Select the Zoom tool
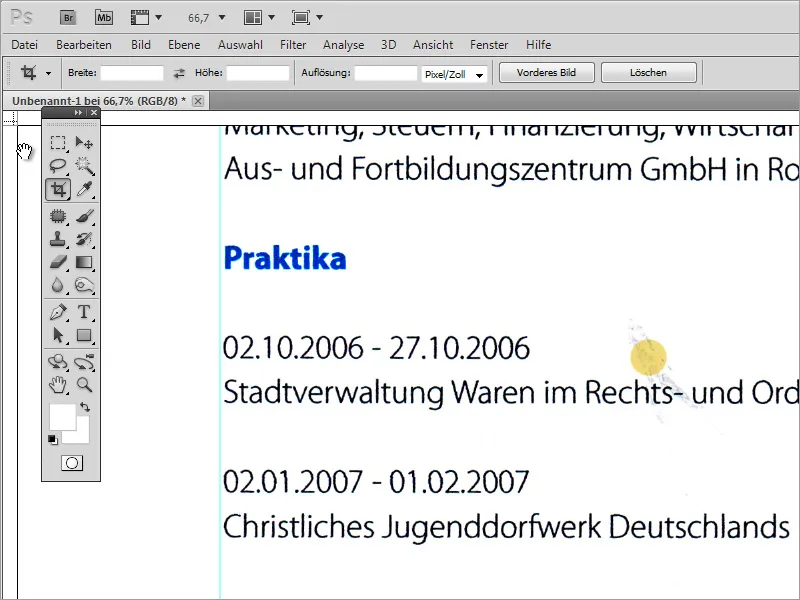 click(x=84, y=385)
